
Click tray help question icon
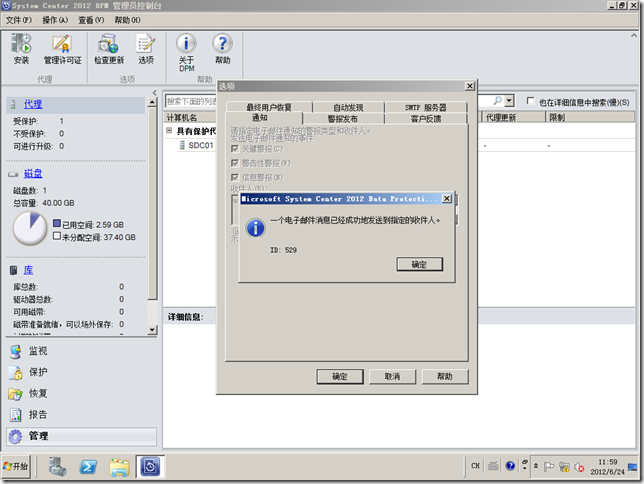pos(510,466)
